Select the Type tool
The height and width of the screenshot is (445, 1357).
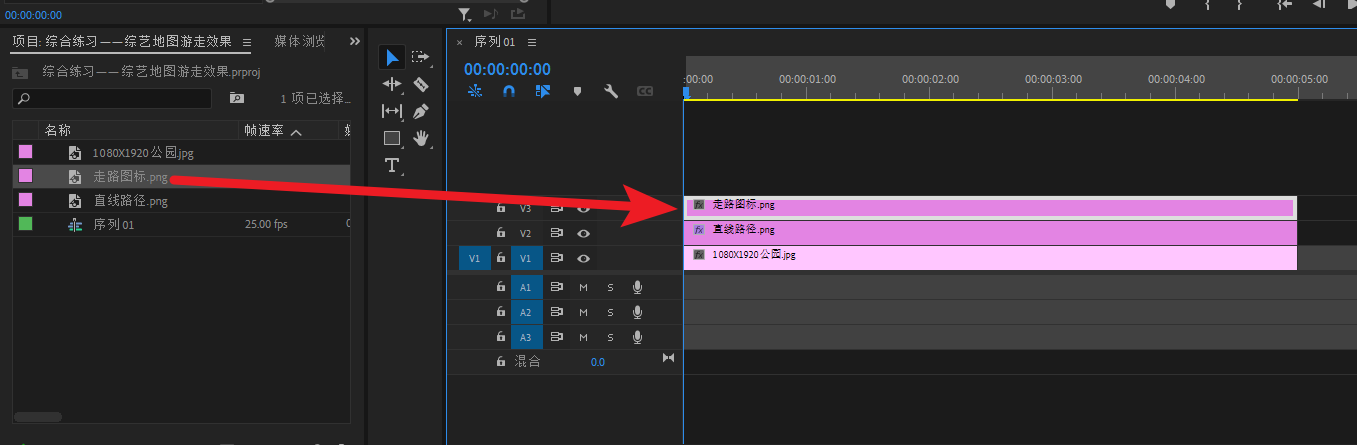[392, 165]
